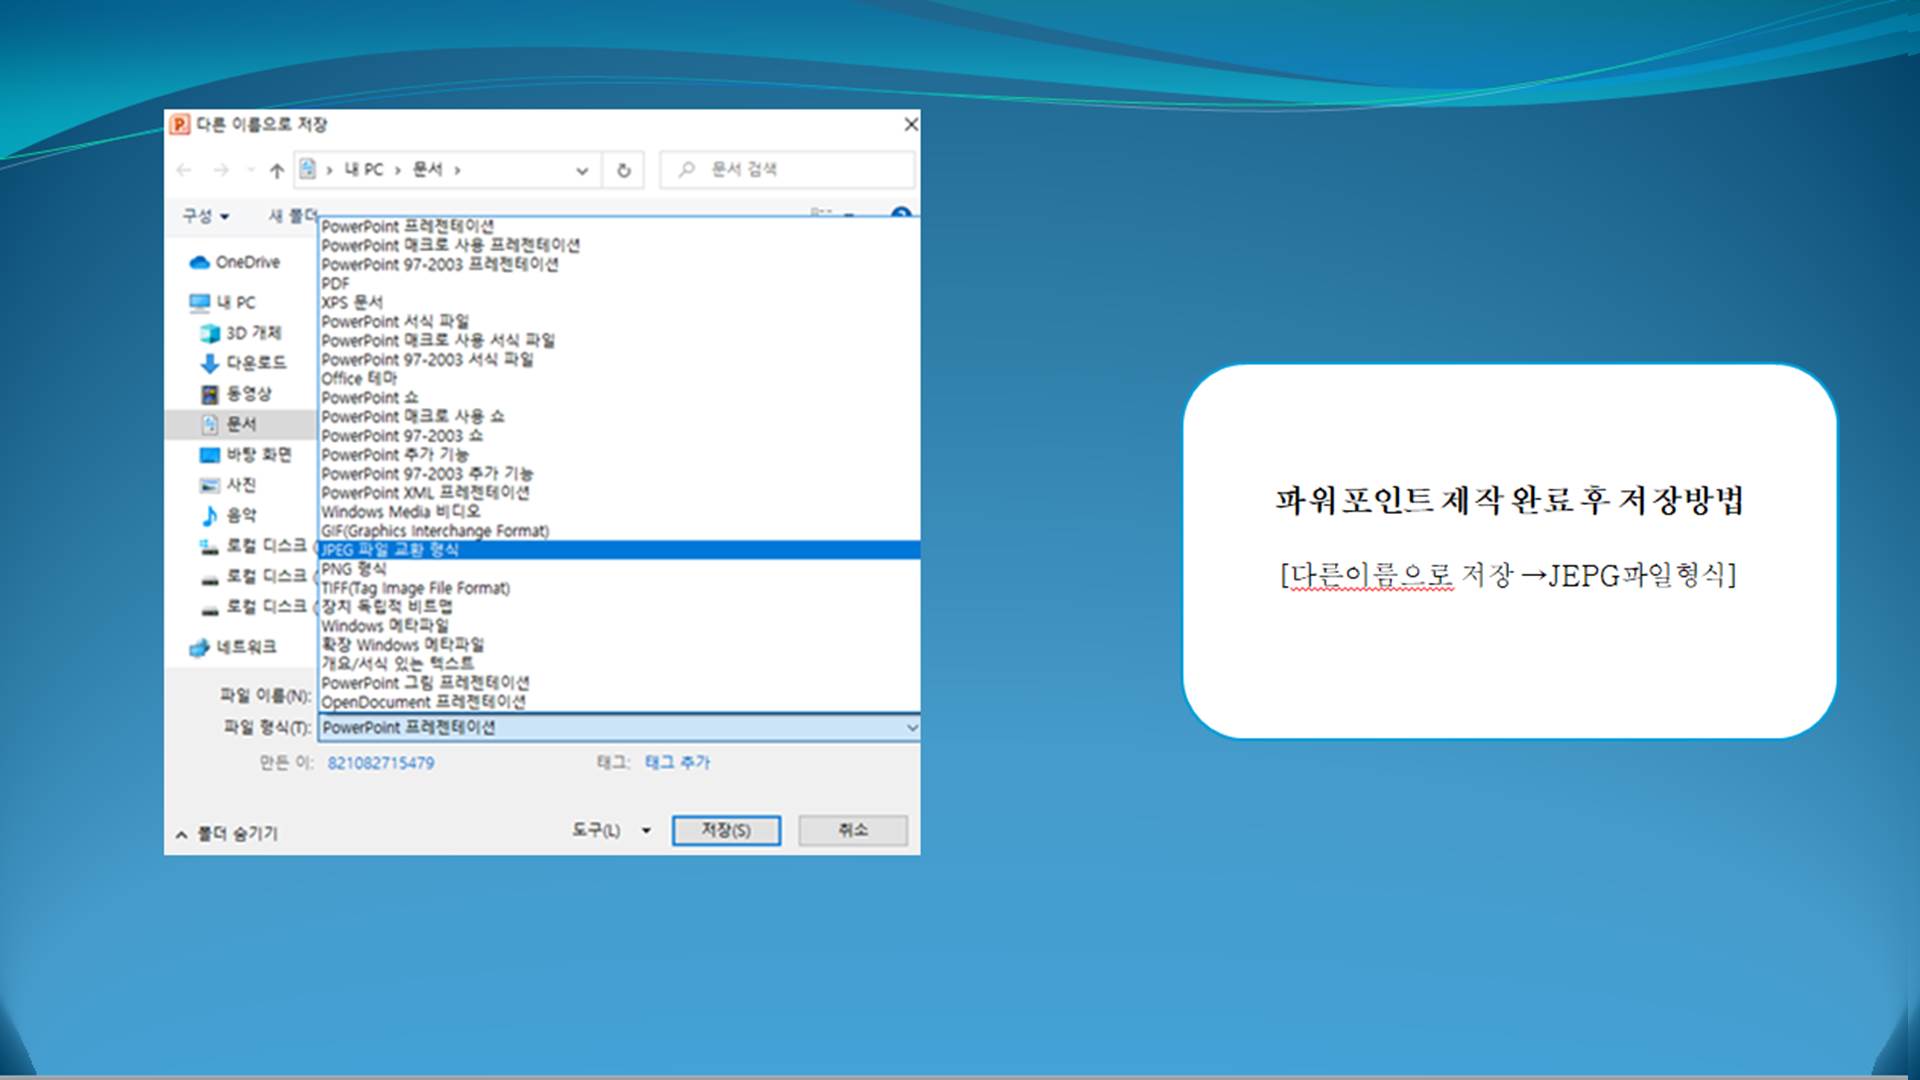
Task: Click the up arrow navigation icon
Action: pyautogui.click(x=277, y=170)
